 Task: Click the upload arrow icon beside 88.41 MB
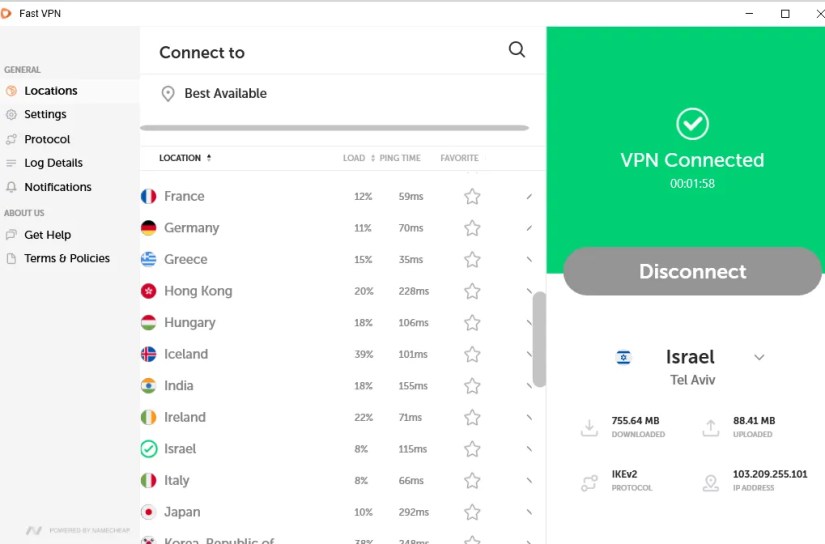click(x=711, y=428)
